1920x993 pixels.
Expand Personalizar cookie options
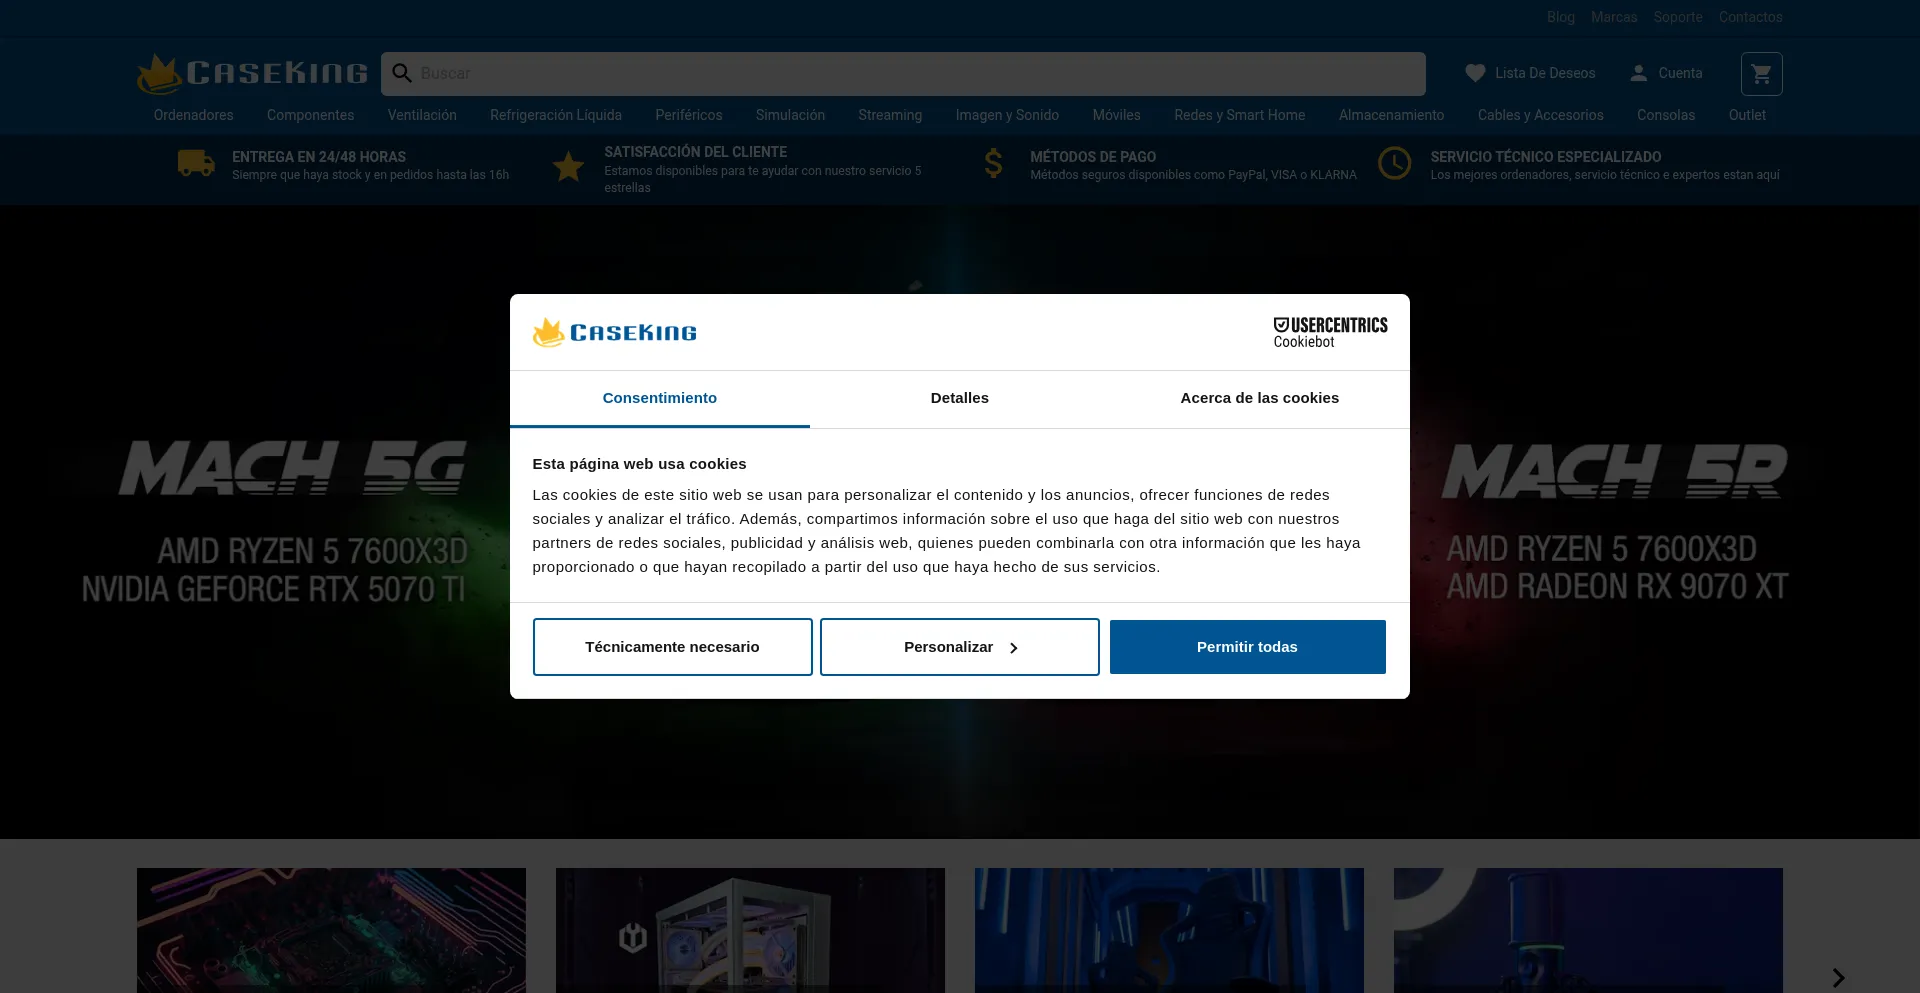[959, 647]
